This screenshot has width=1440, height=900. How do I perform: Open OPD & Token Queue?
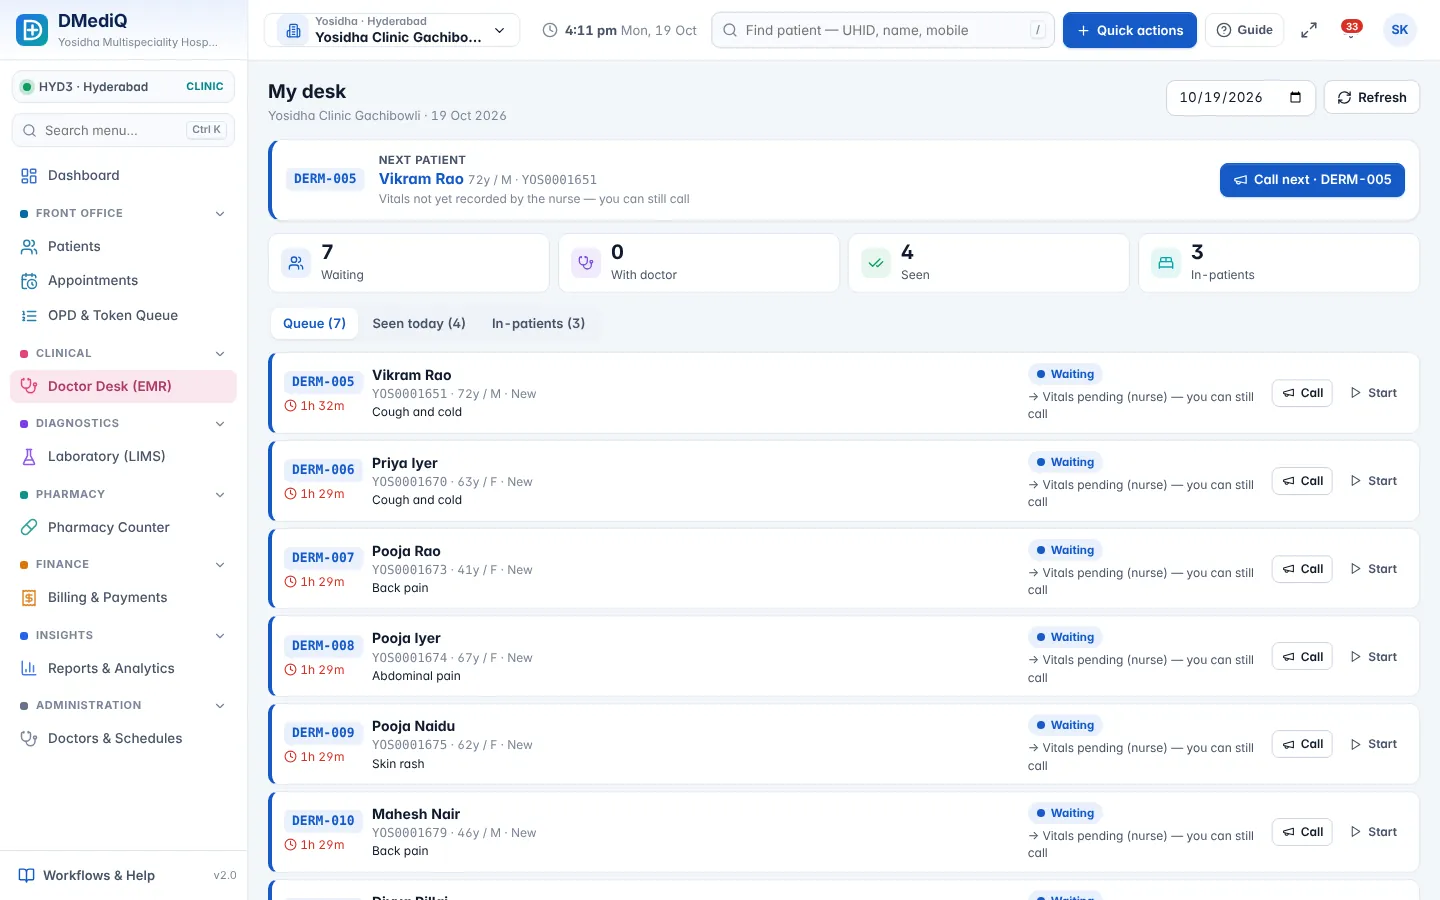123,316
